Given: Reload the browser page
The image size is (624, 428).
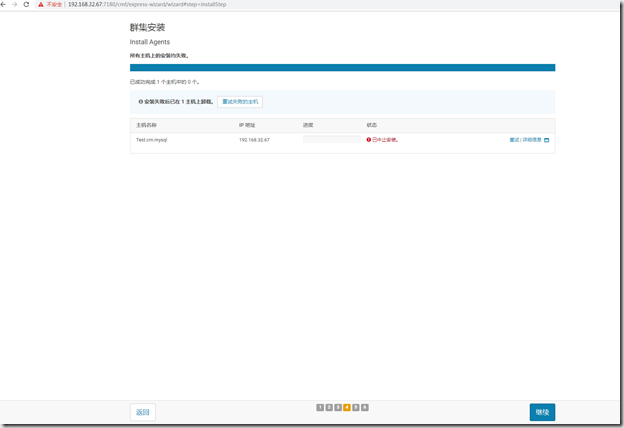Looking at the screenshot, I should pos(26,4).
